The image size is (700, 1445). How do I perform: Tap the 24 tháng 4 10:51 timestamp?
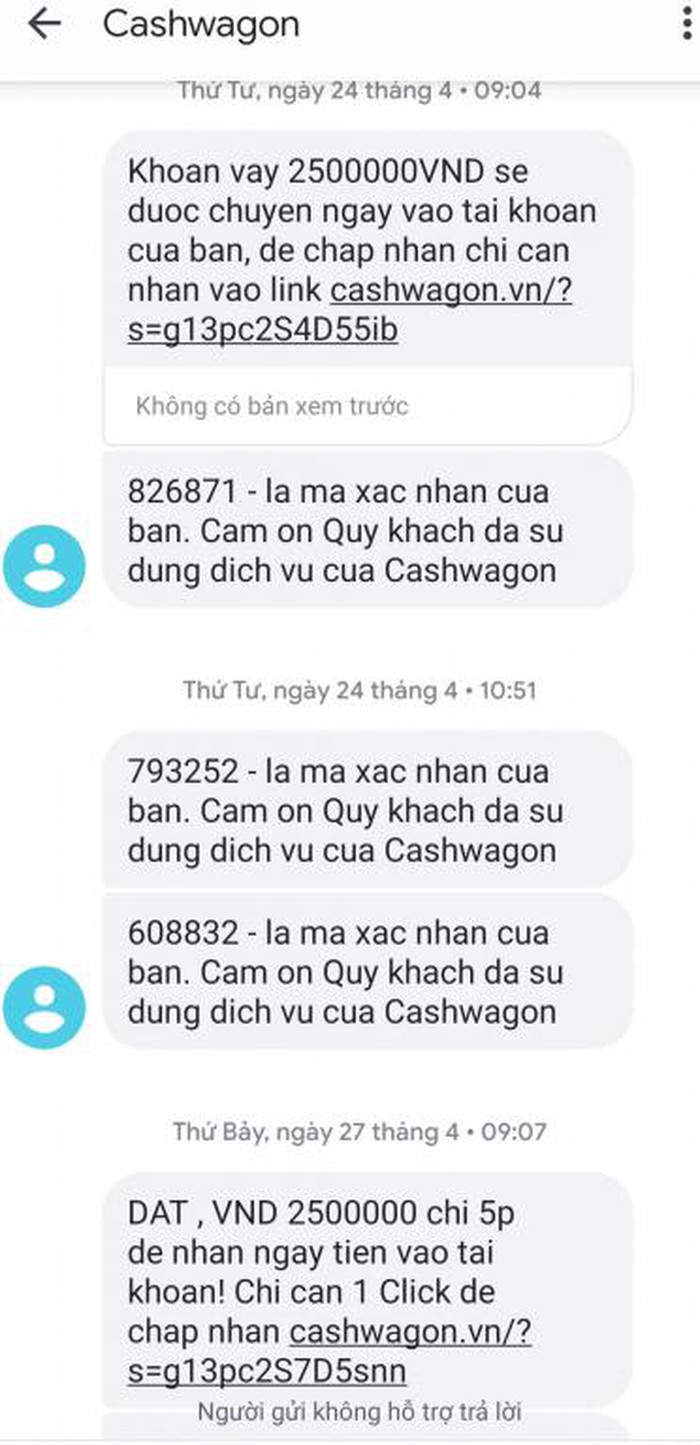(360, 690)
